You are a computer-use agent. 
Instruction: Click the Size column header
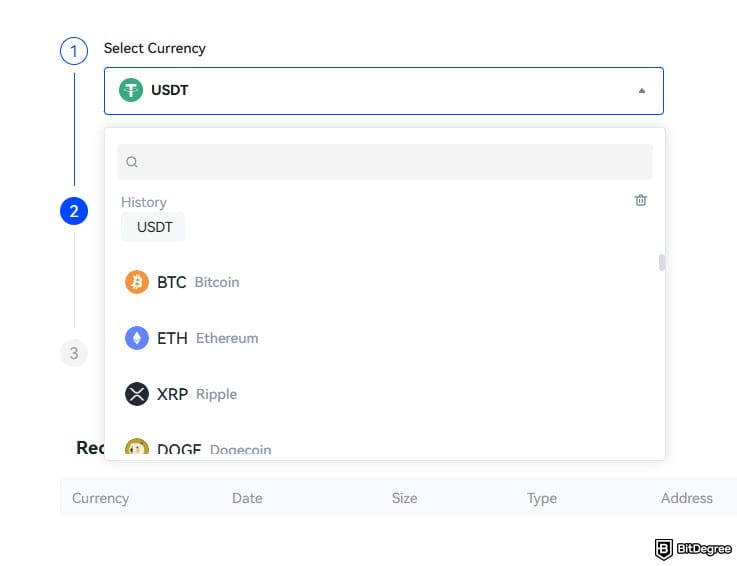click(x=405, y=498)
